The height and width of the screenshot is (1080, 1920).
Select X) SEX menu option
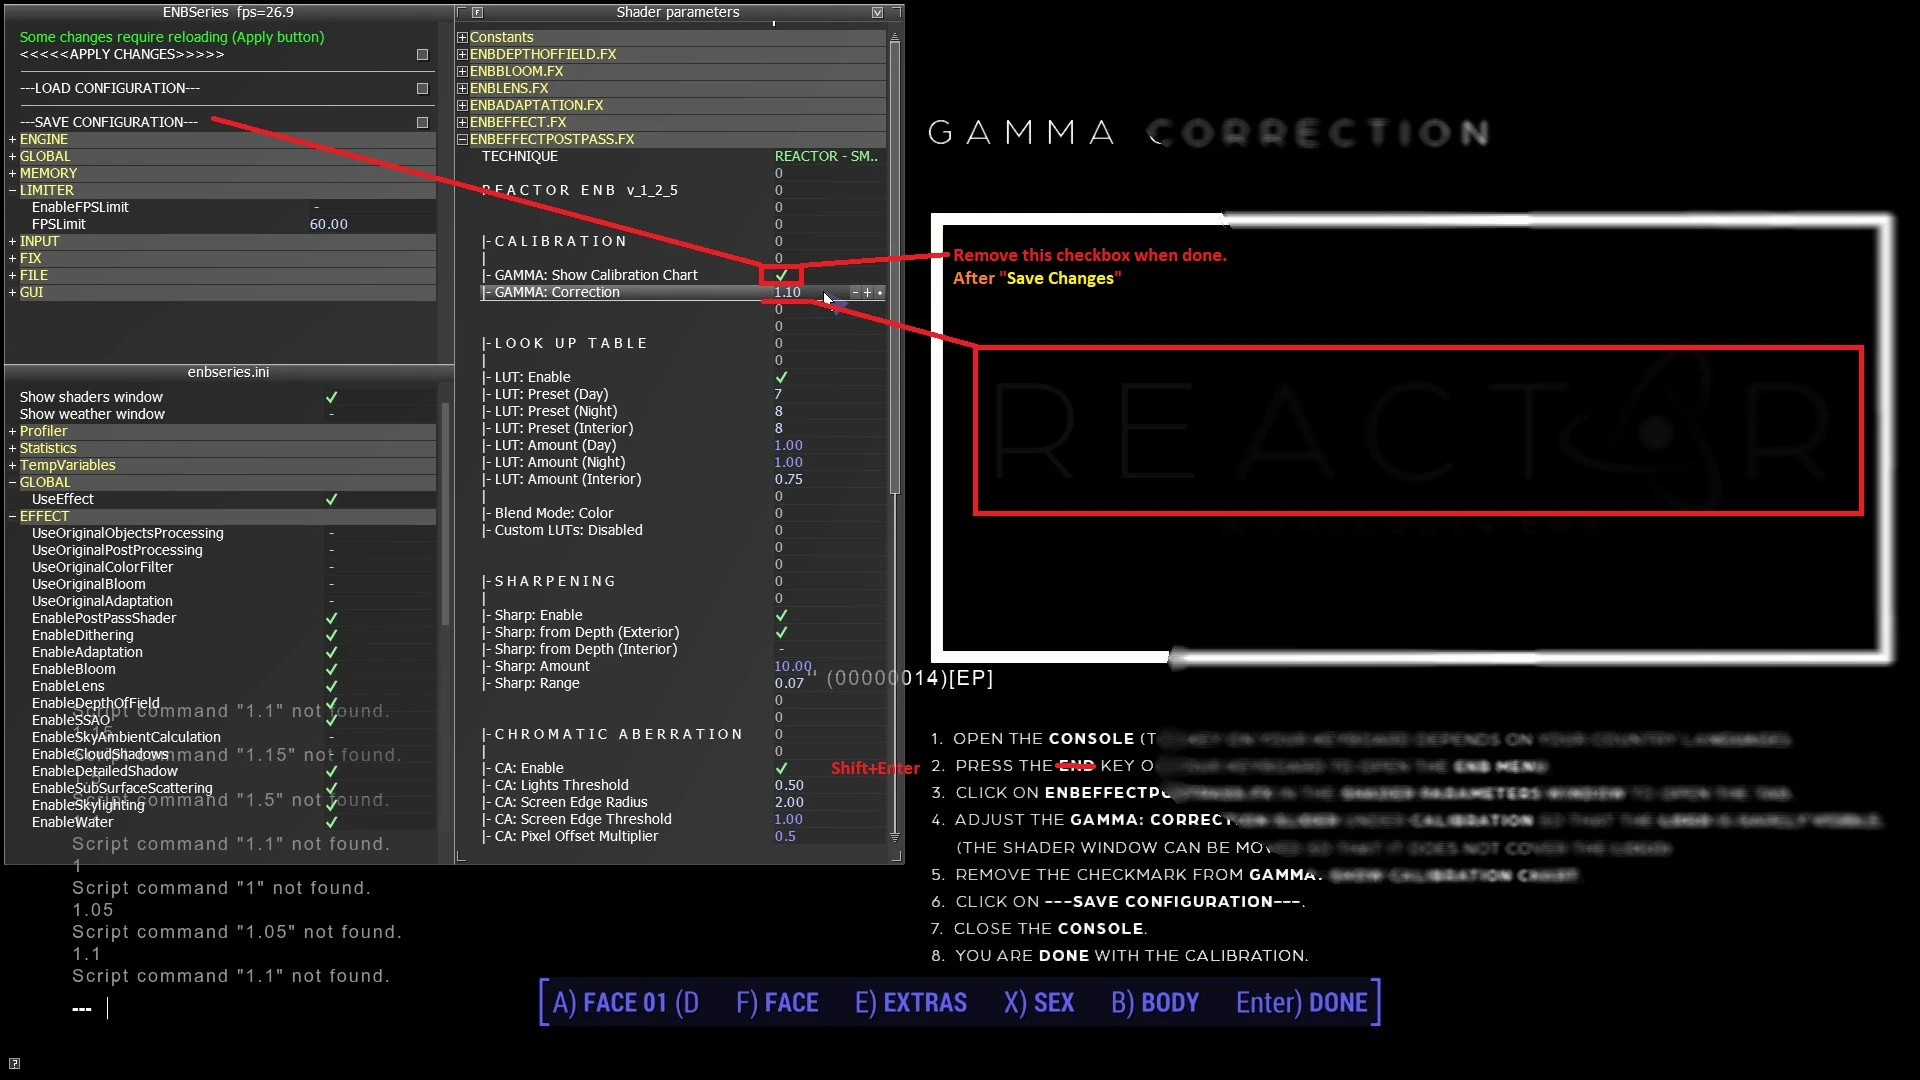[x=1039, y=1003]
